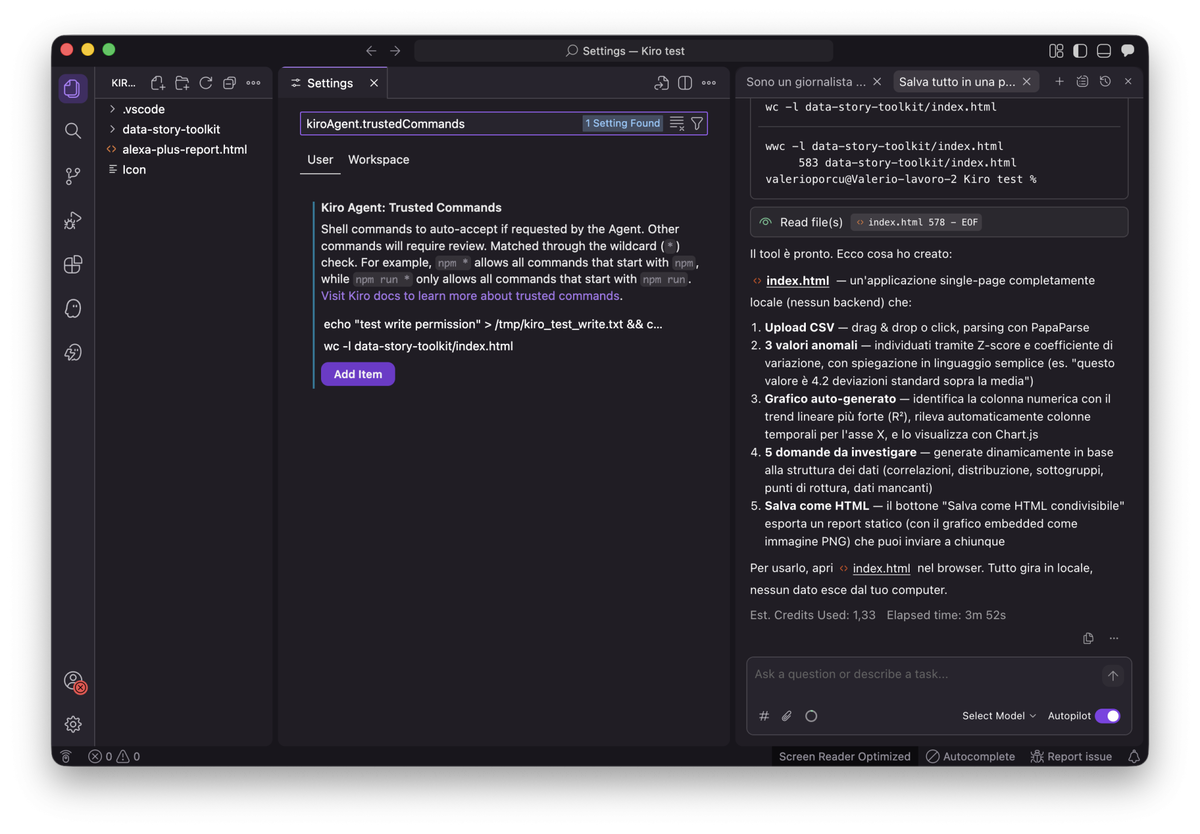Viewport: 1200px width, 834px height.
Task: Open the Source Control view
Action: (x=72, y=176)
